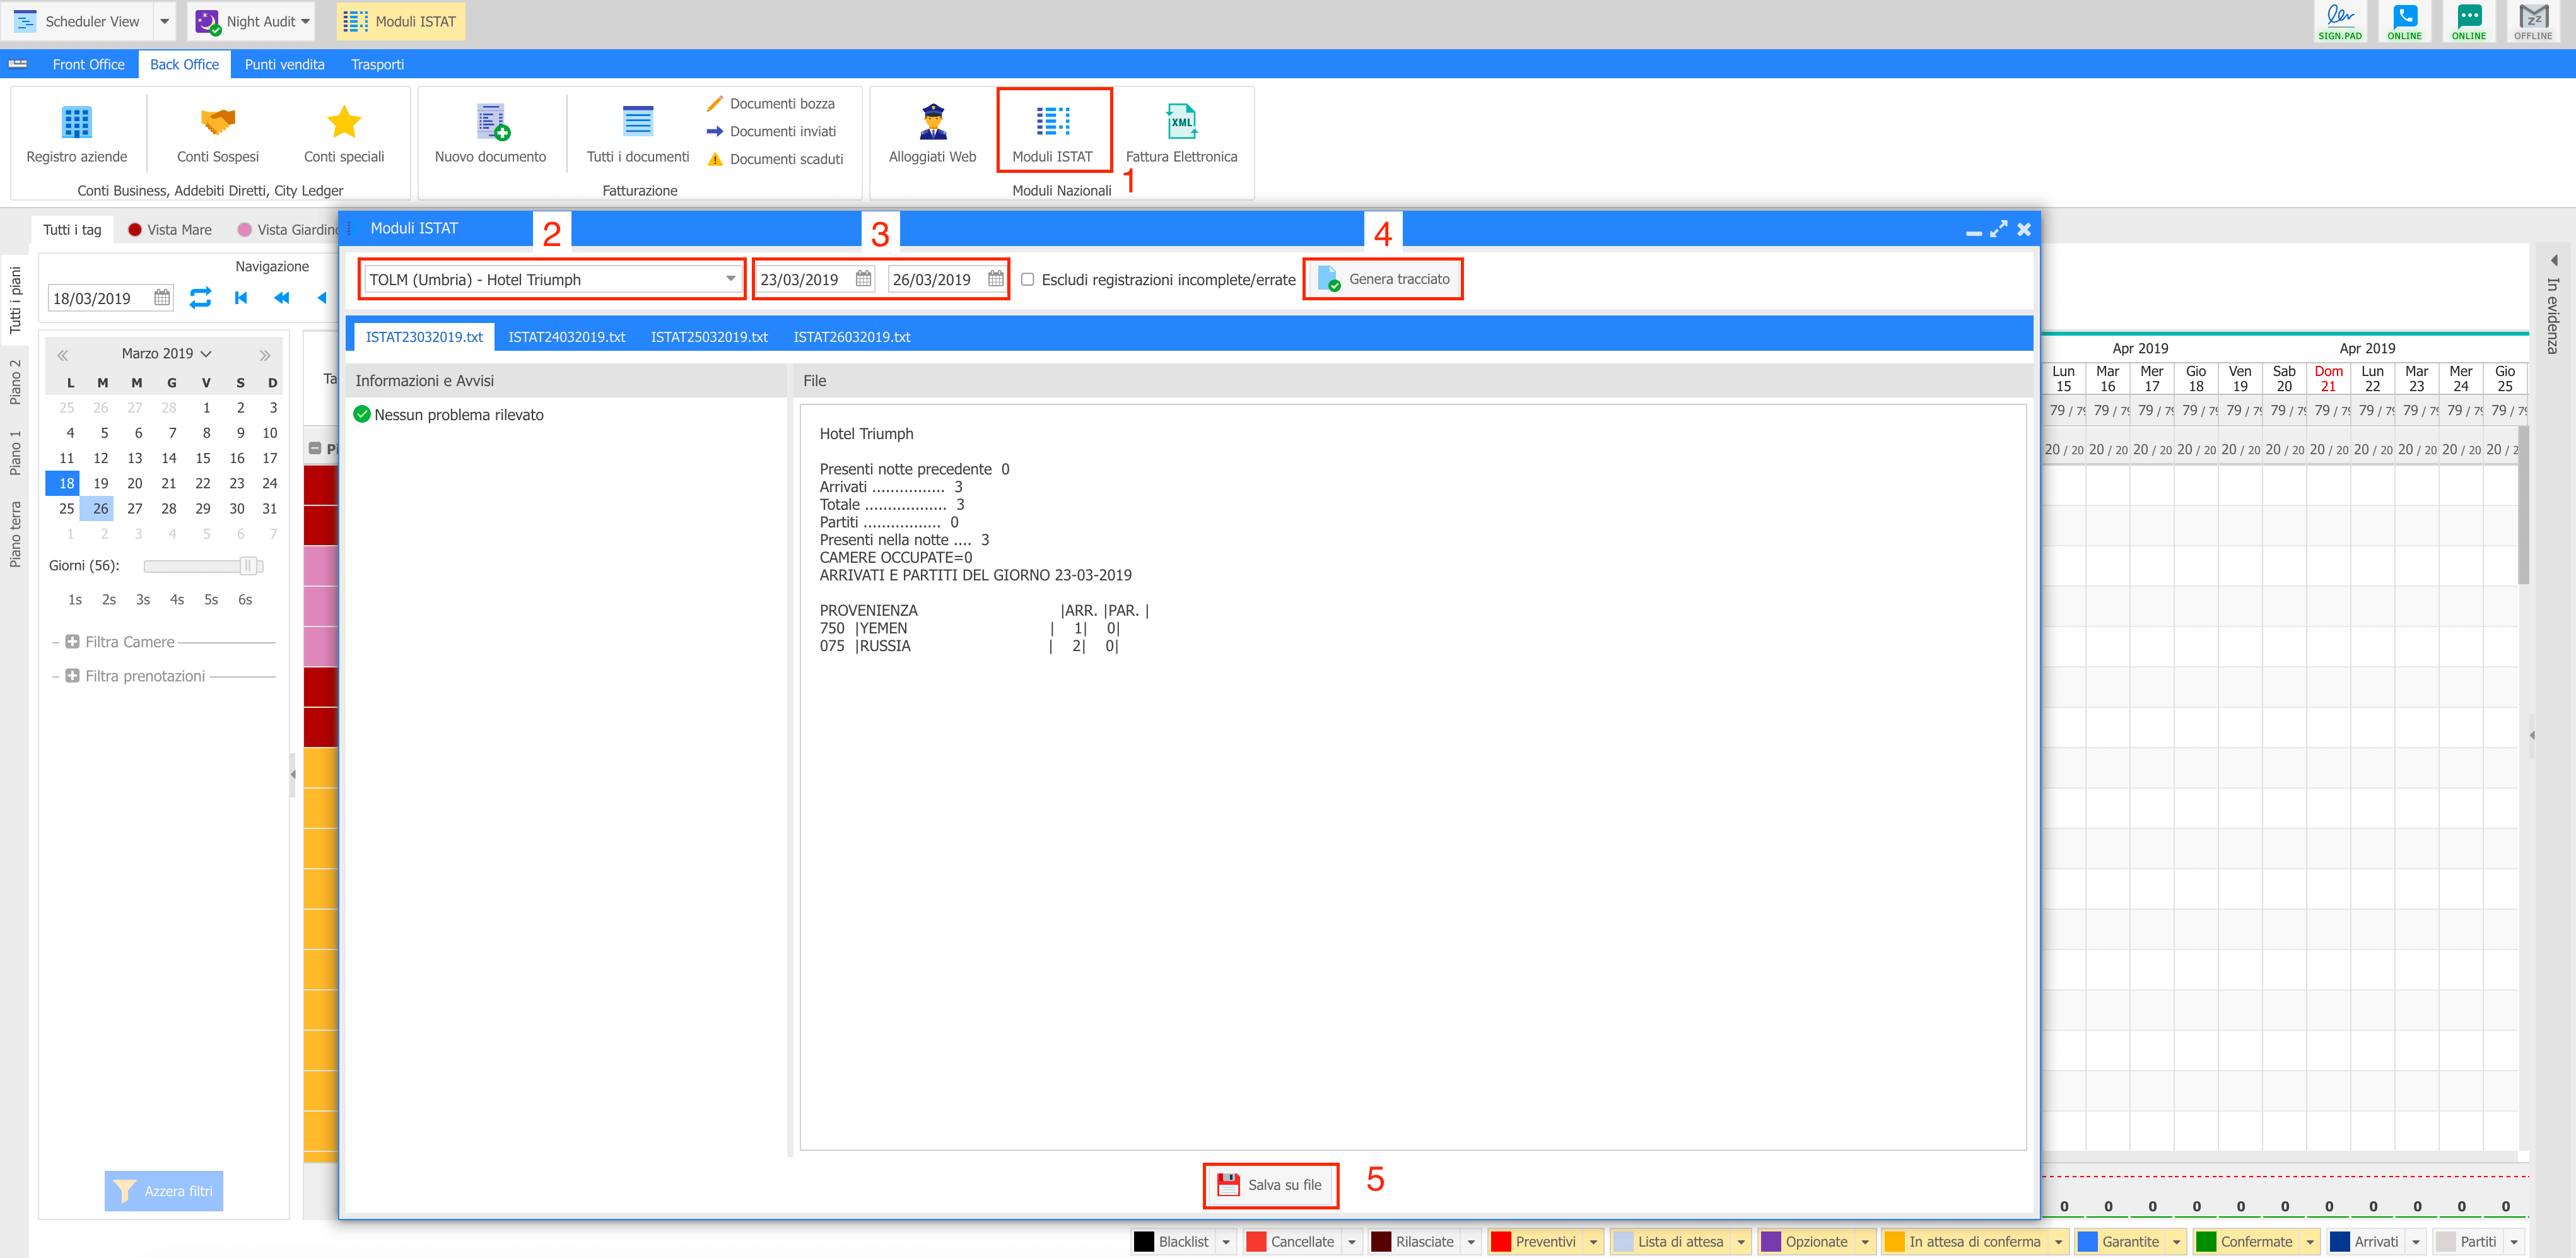Open Arrivati legend dropdown arrow

click(2416, 1242)
